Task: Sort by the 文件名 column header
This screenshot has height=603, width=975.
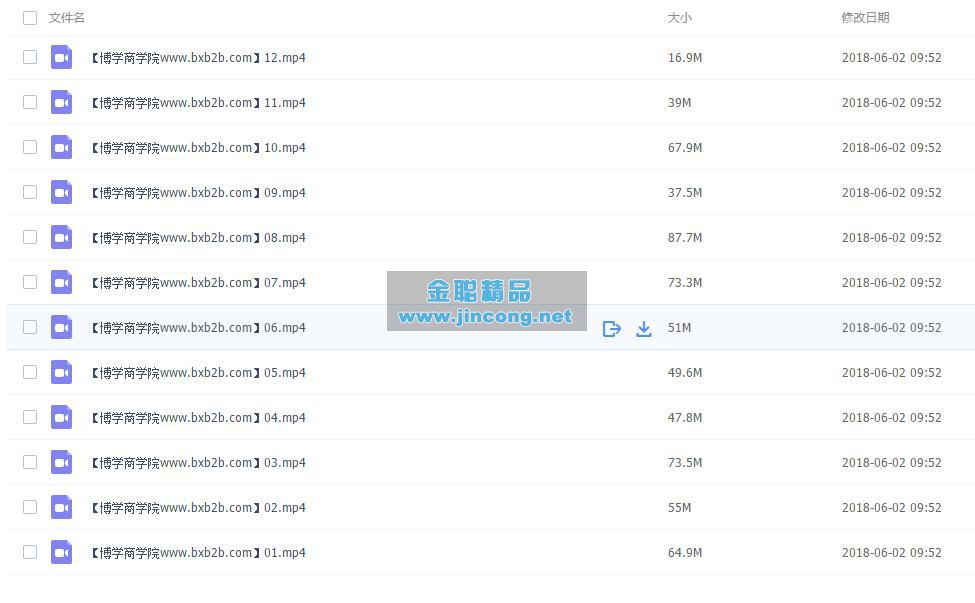Action: point(67,18)
